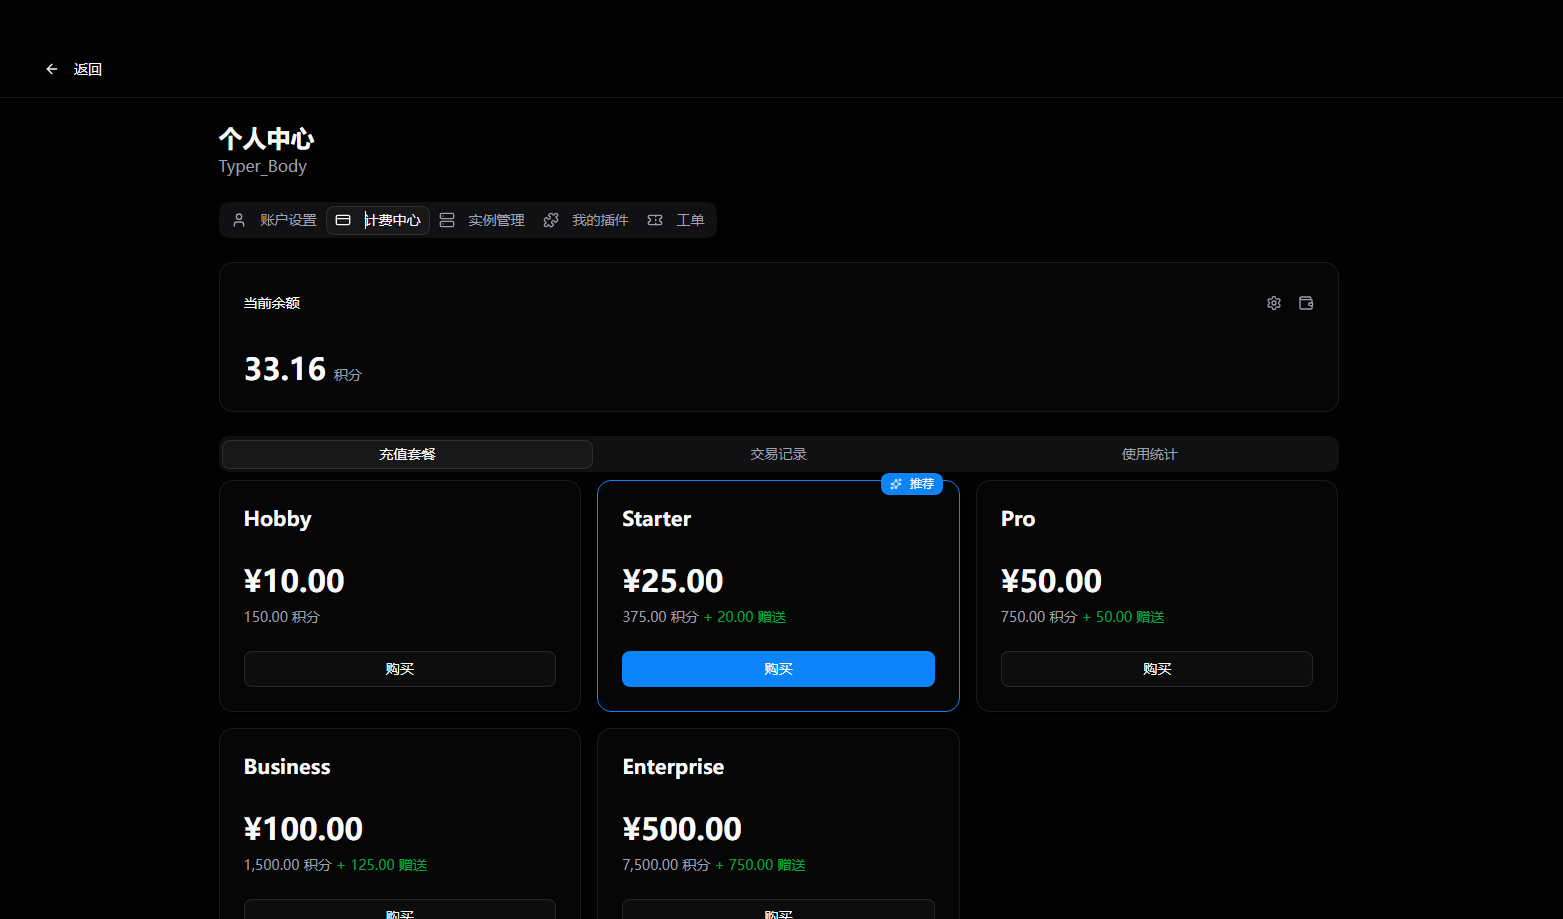The height and width of the screenshot is (919, 1563).
Task: Buy the Hobby ¥10.00 plan
Action: pos(400,669)
